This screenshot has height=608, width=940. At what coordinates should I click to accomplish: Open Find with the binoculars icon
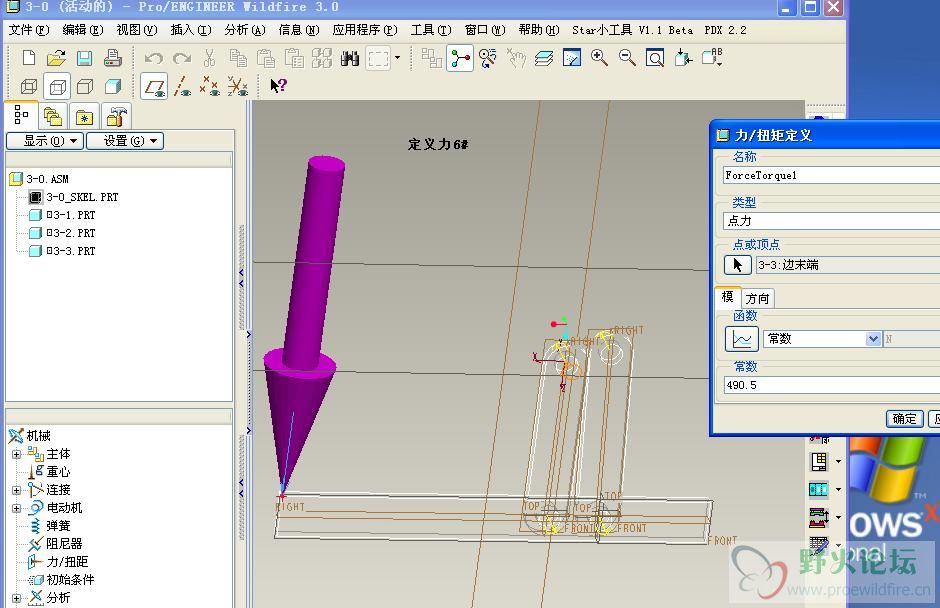click(x=350, y=58)
